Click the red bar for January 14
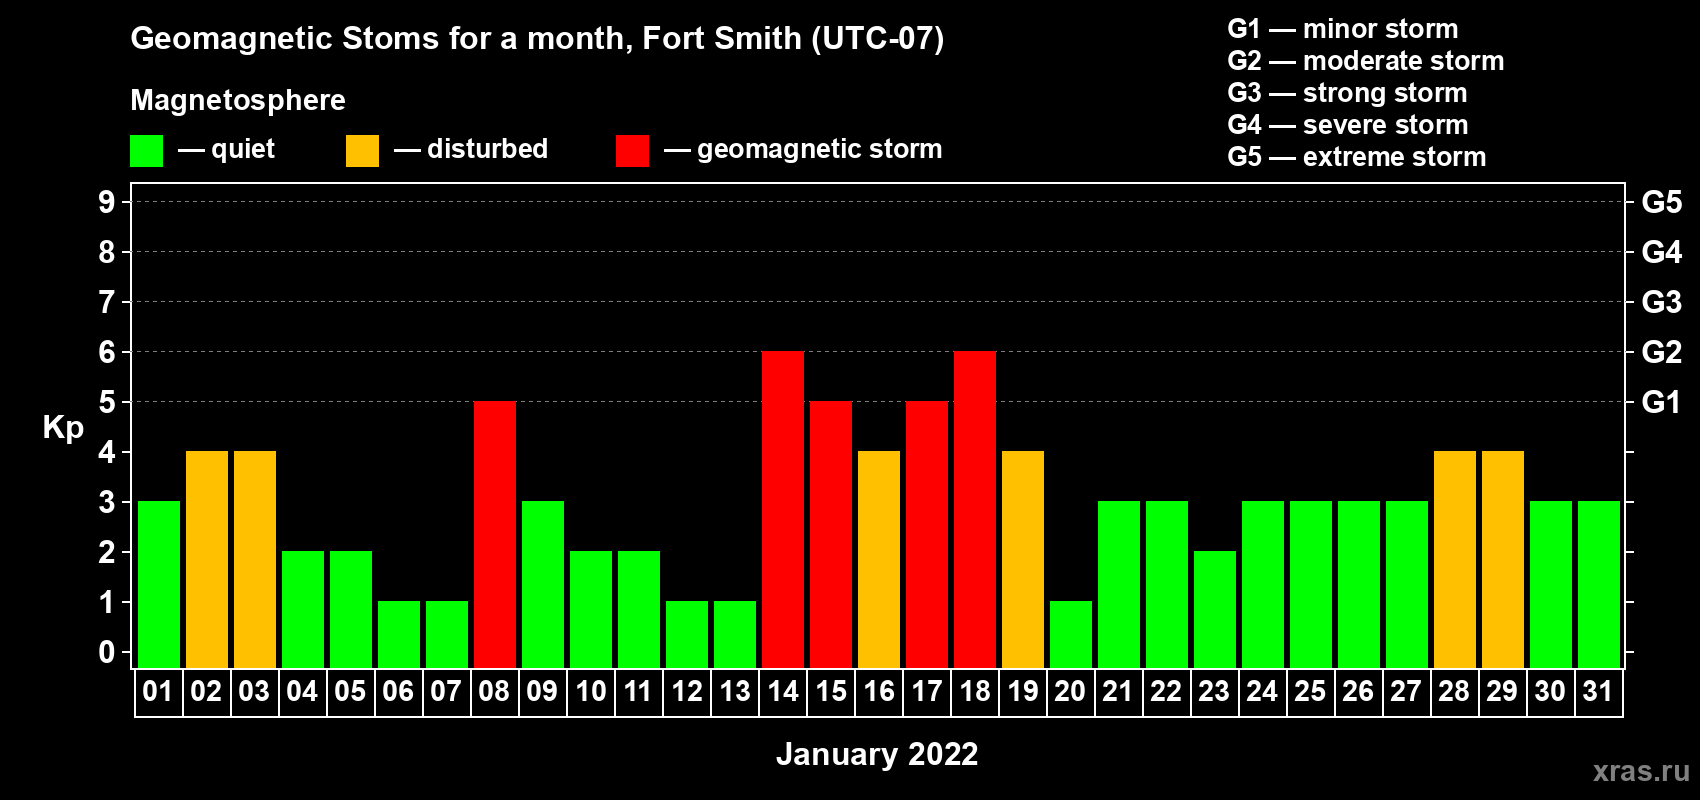 tap(783, 510)
